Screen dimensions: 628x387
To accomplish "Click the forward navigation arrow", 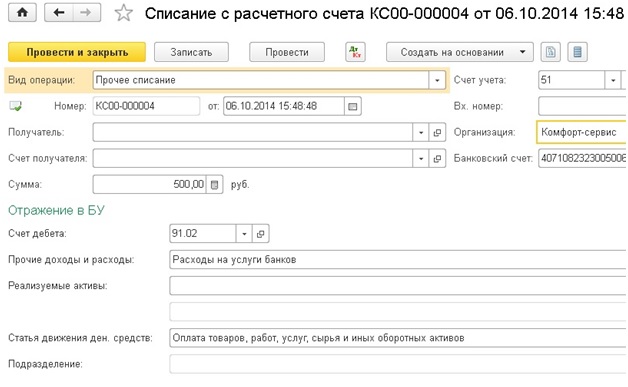I will [x=86, y=13].
